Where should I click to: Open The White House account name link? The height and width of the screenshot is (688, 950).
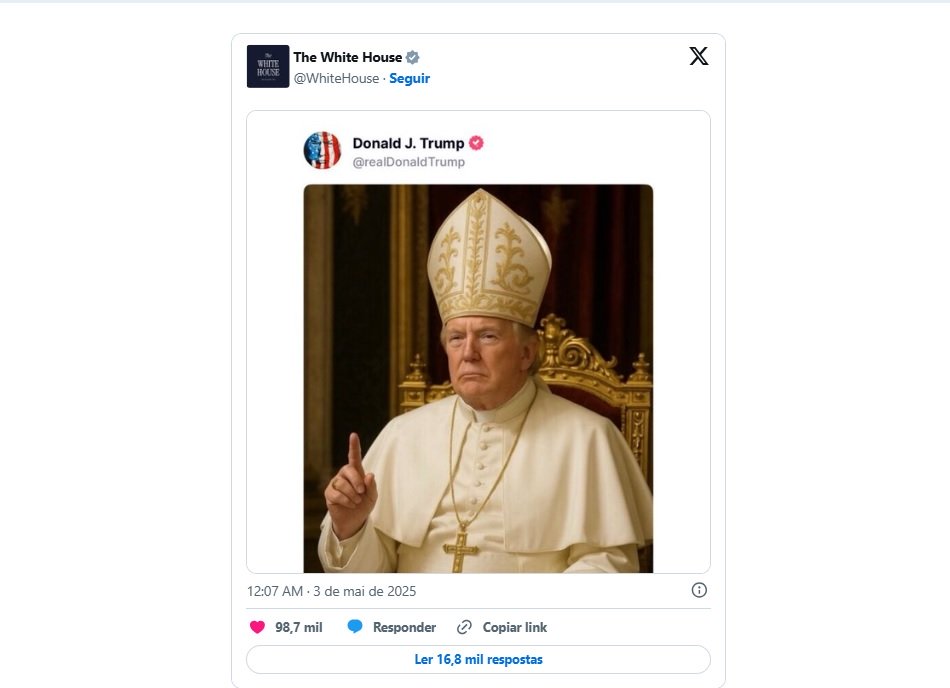click(x=347, y=57)
